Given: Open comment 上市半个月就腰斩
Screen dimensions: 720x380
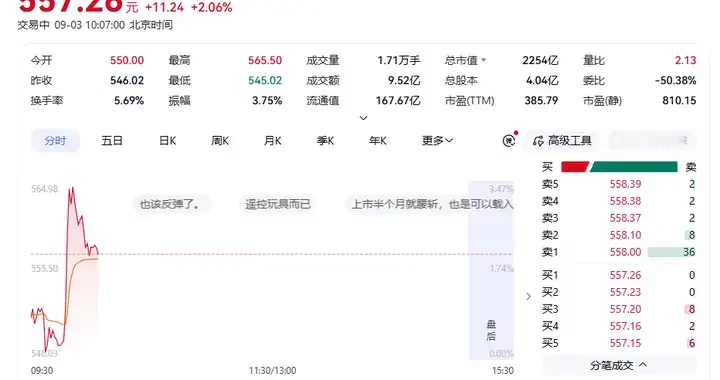Looking at the screenshot, I should click(429, 204).
